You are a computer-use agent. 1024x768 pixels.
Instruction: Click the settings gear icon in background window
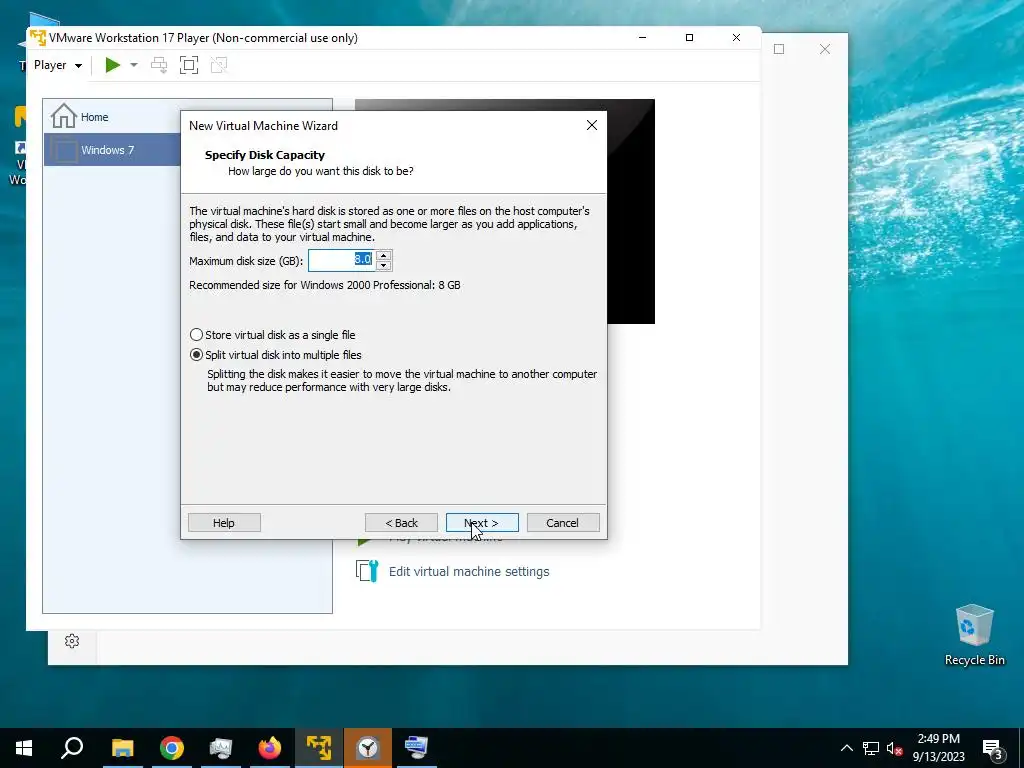pos(72,641)
